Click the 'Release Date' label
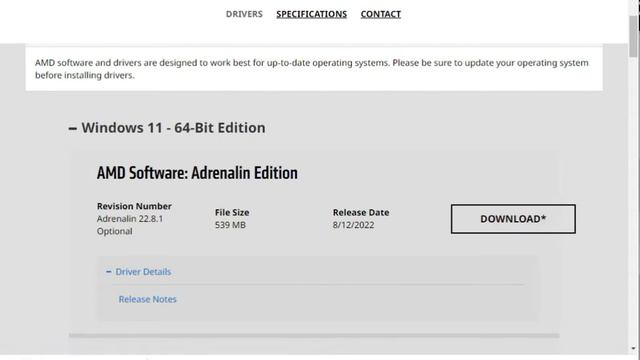This screenshot has width=640, height=360. pyautogui.click(x=361, y=213)
